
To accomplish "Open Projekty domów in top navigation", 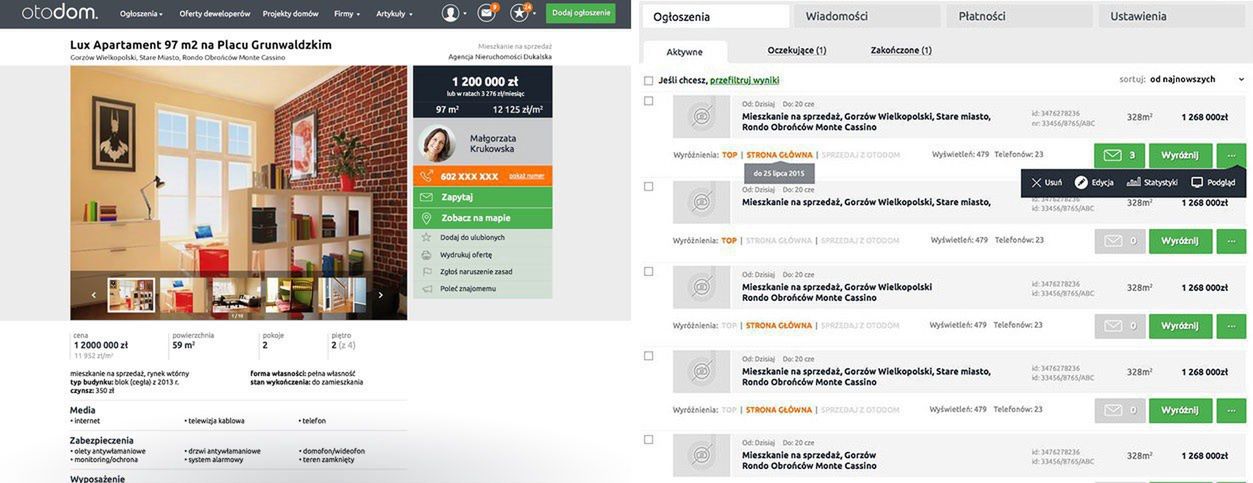I will click(x=291, y=14).
